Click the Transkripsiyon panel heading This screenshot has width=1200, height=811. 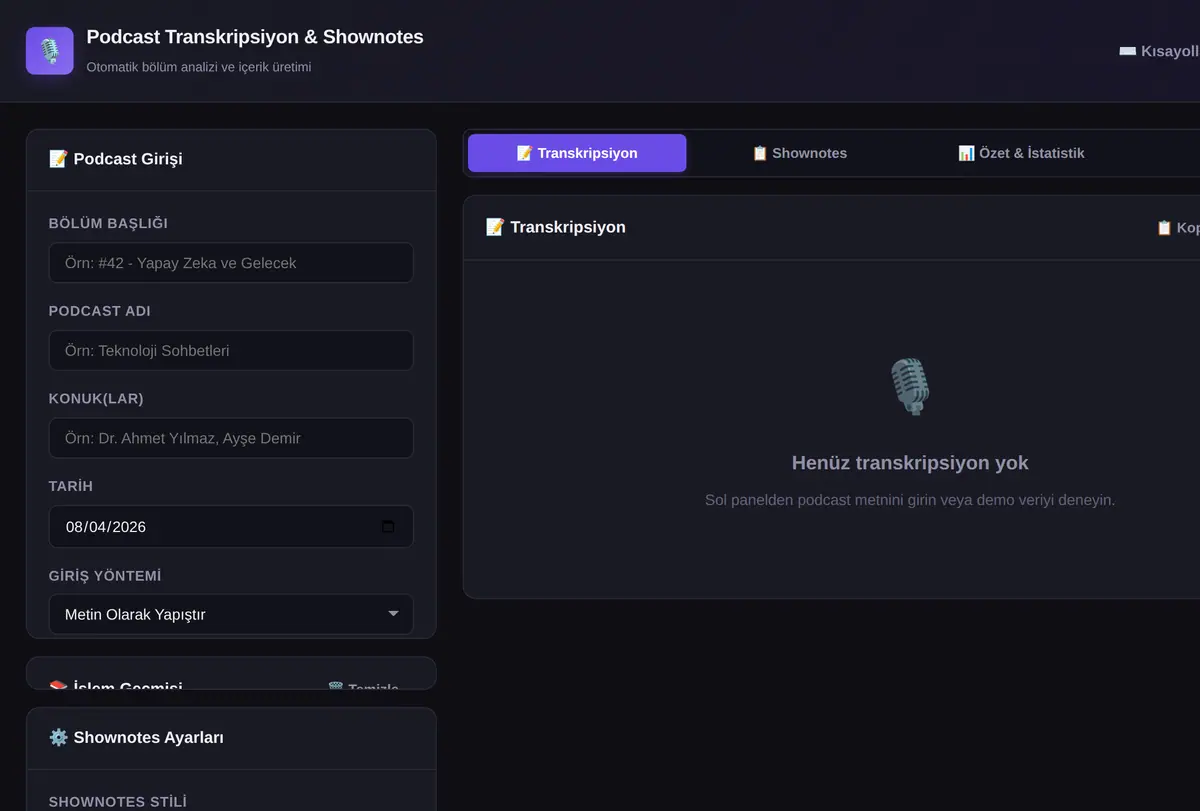coord(555,227)
